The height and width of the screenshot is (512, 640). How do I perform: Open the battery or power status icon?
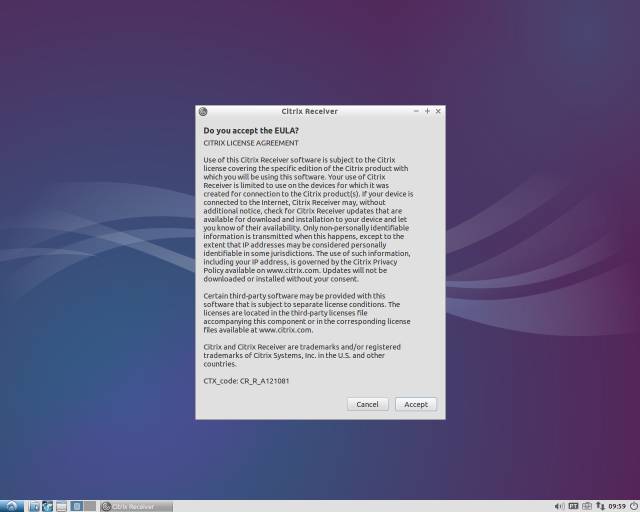(x=587, y=506)
